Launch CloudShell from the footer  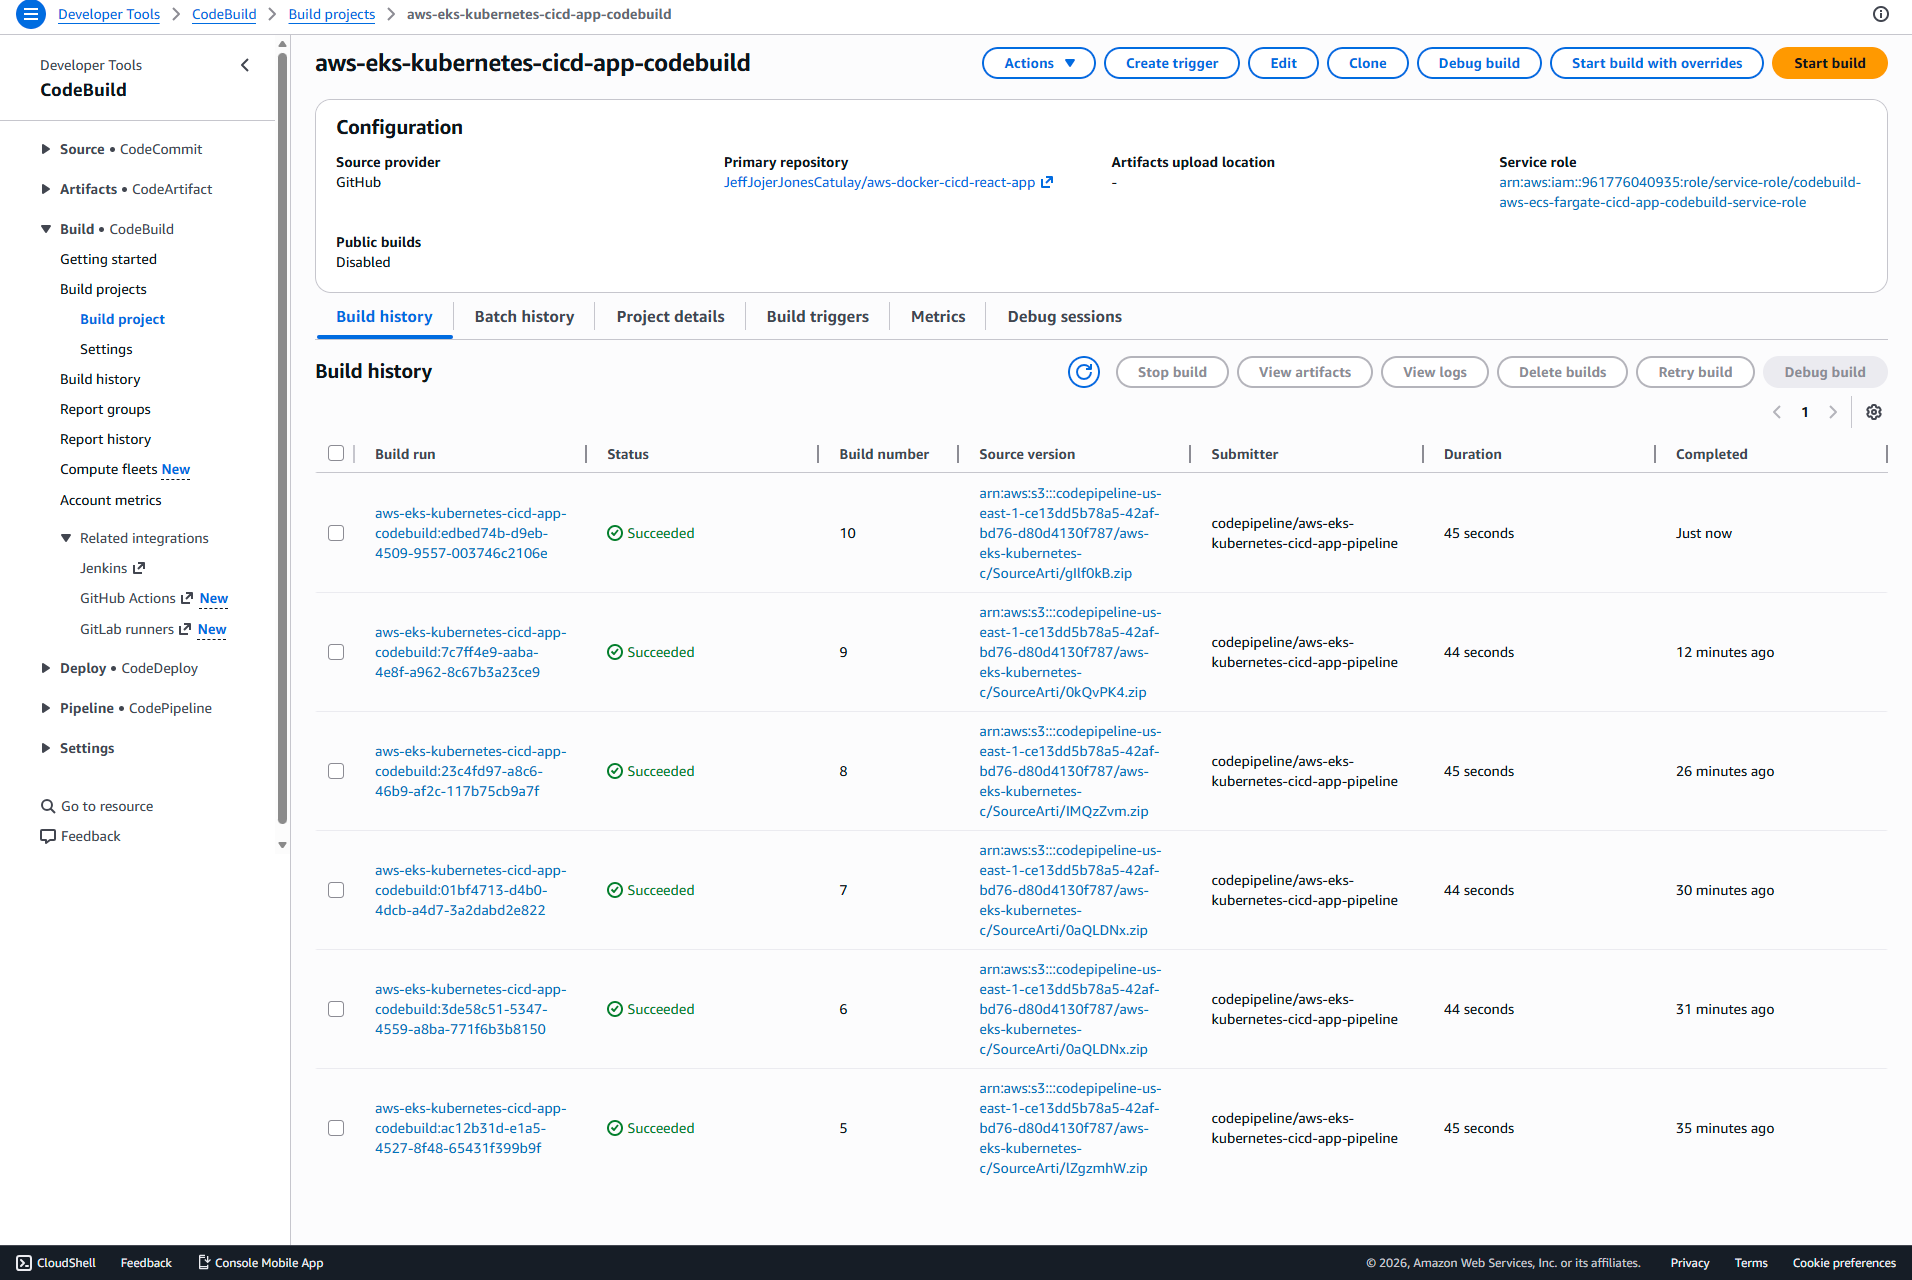tap(56, 1263)
